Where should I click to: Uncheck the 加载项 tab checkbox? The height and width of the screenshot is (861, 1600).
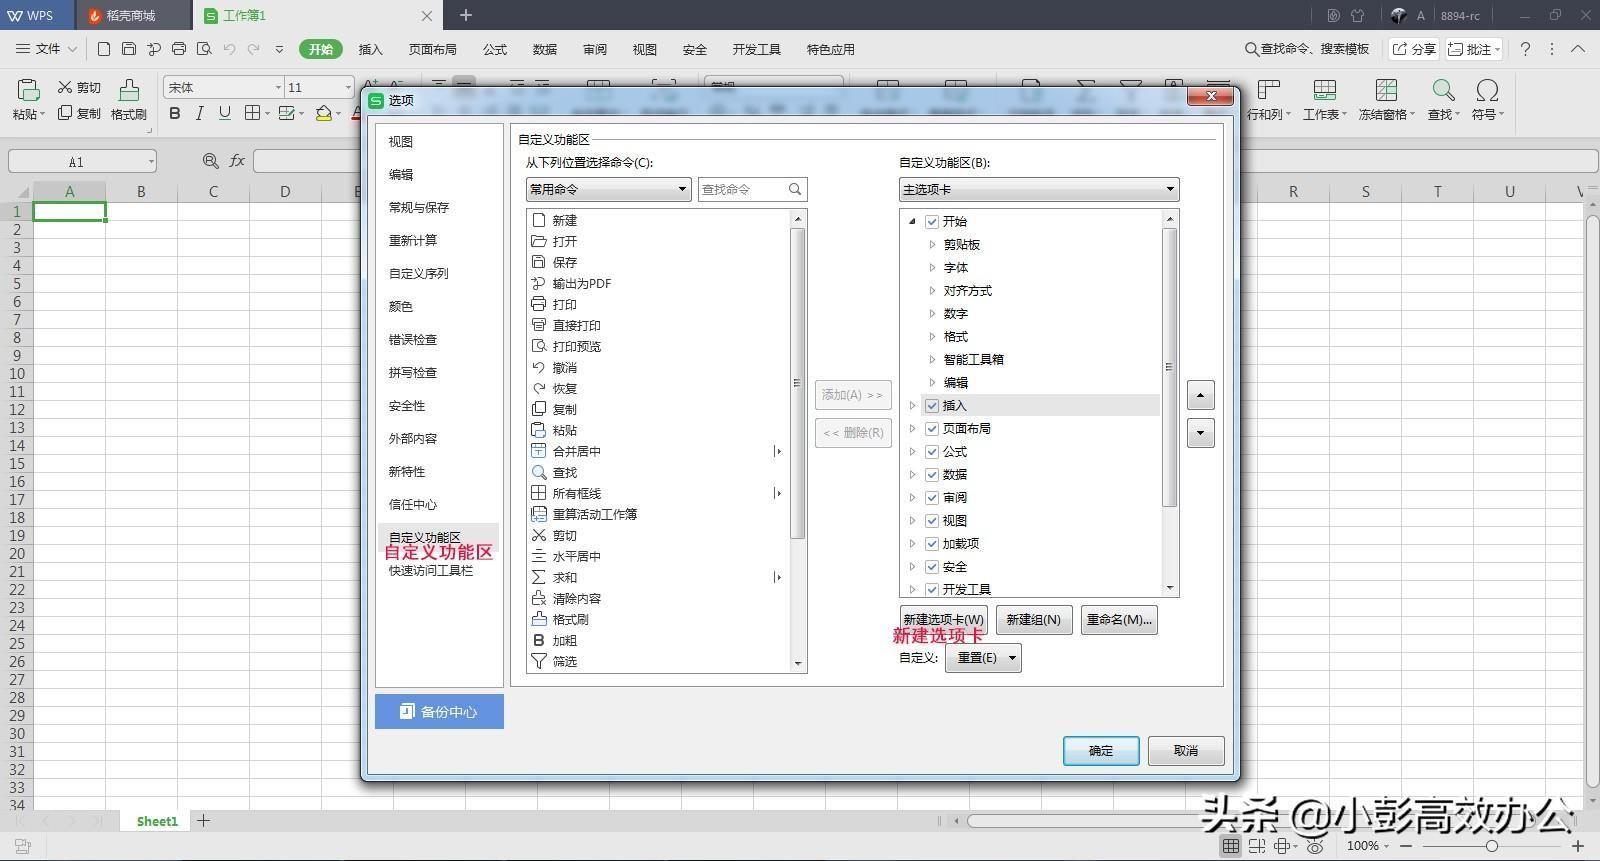pyautogui.click(x=932, y=544)
